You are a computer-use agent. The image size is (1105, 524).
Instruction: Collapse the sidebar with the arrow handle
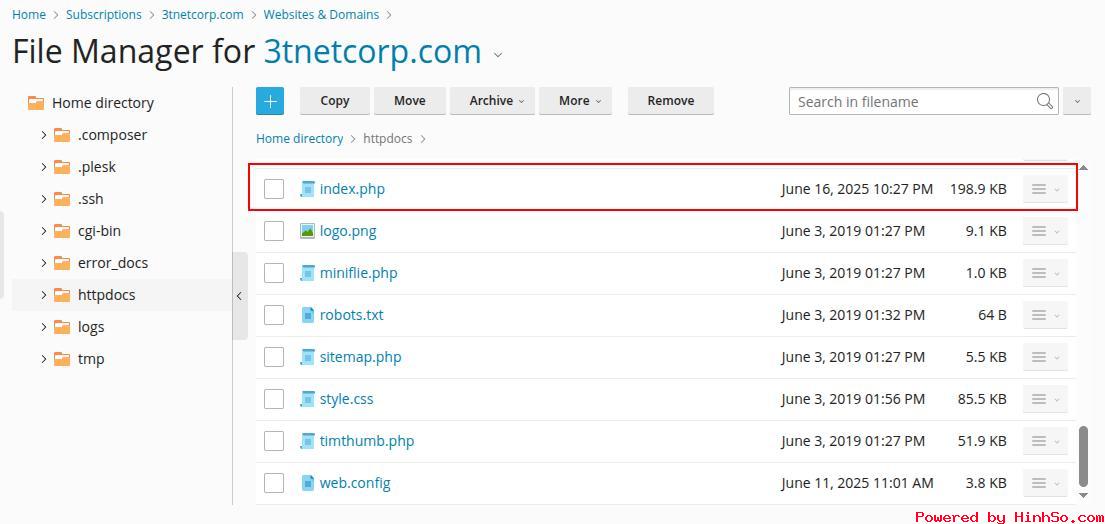click(240, 296)
